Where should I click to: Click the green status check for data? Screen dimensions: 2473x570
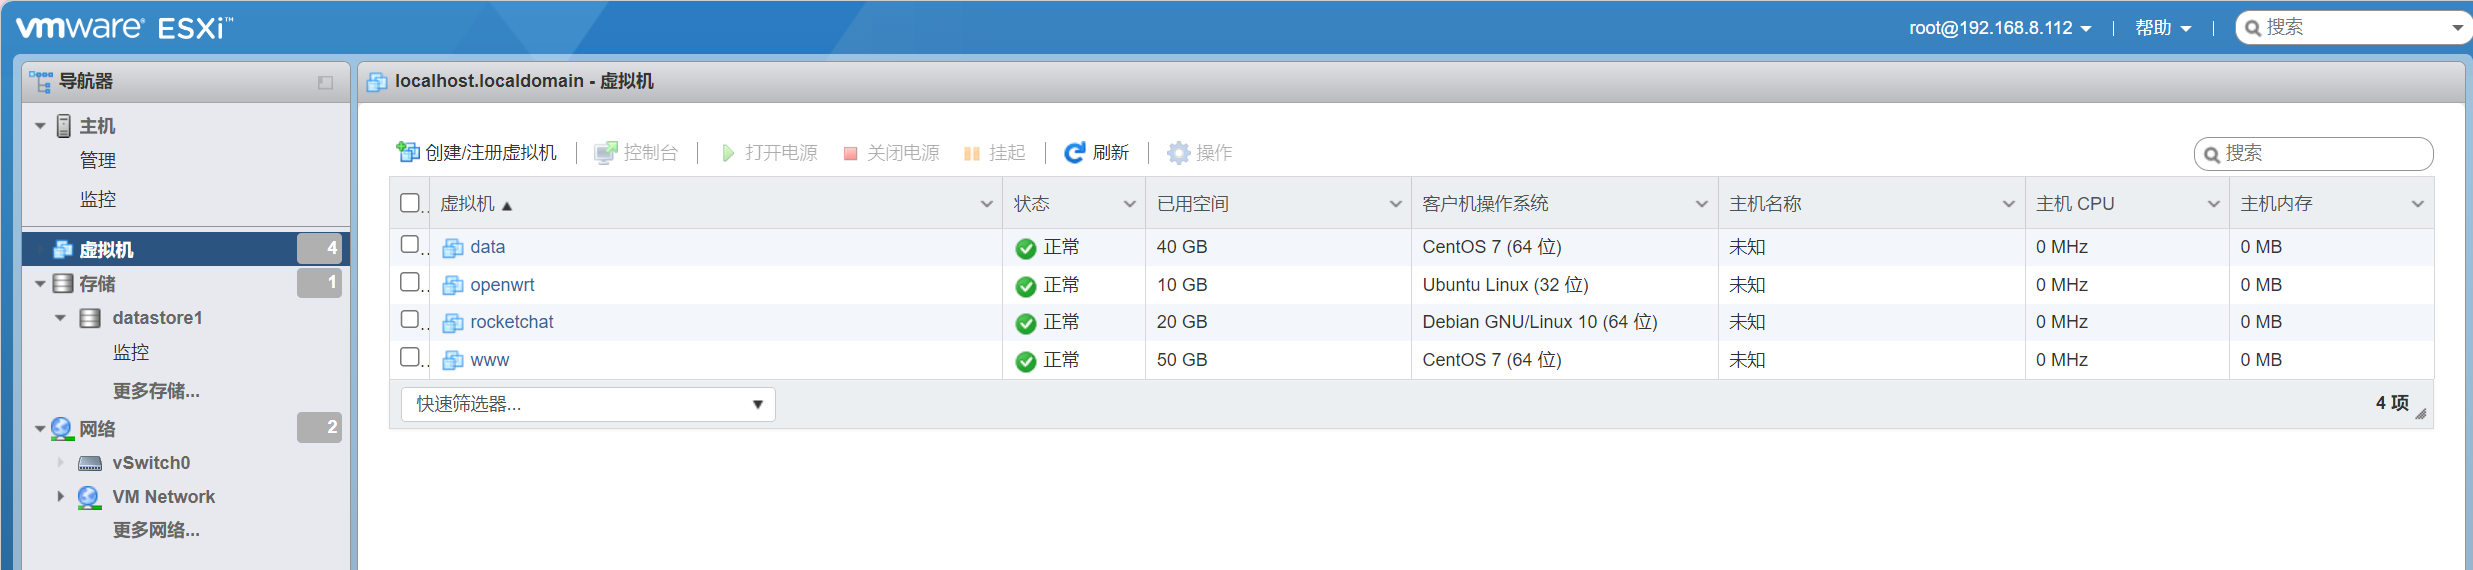pyautogui.click(x=1025, y=249)
